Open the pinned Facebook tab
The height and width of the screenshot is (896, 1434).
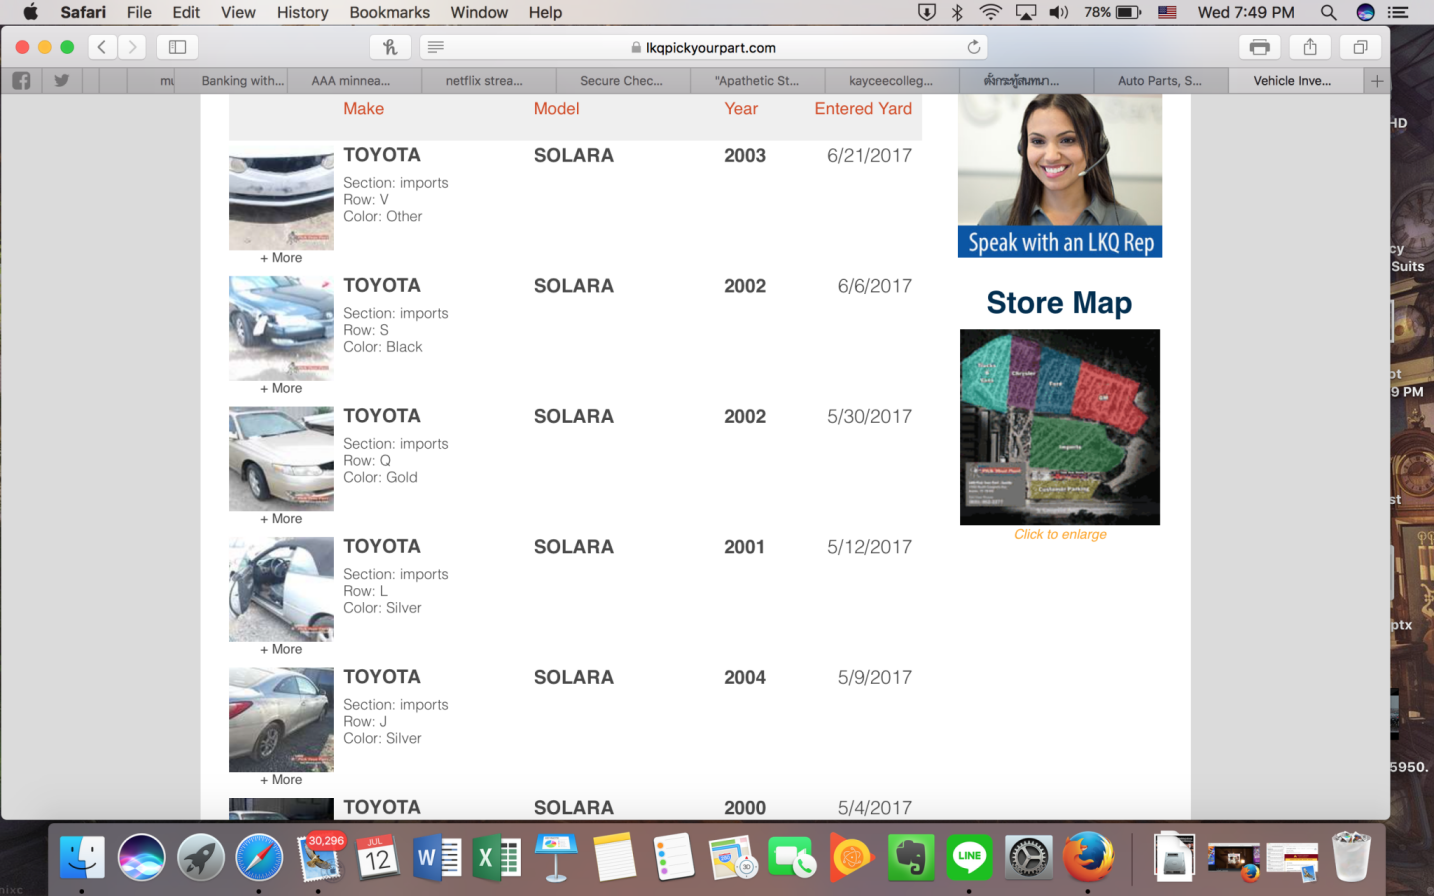coord(21,81)
